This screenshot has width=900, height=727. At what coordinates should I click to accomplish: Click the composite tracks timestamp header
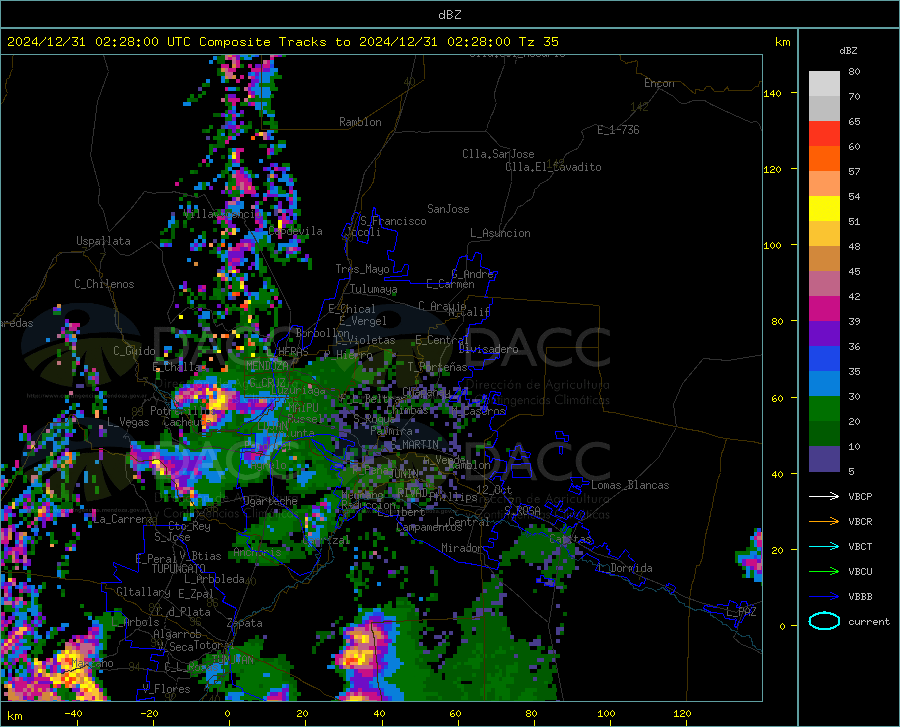[282, 42]
